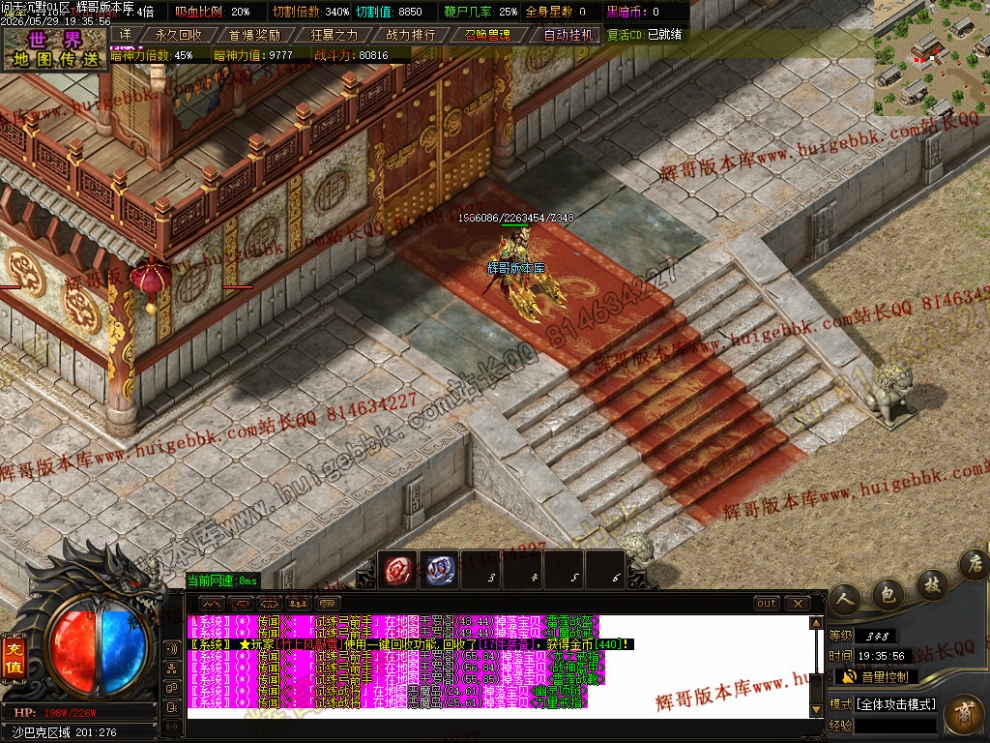Click the second chat channel filter icon
The width and height of the screenshot is (990, 743).
pos(241,603)
